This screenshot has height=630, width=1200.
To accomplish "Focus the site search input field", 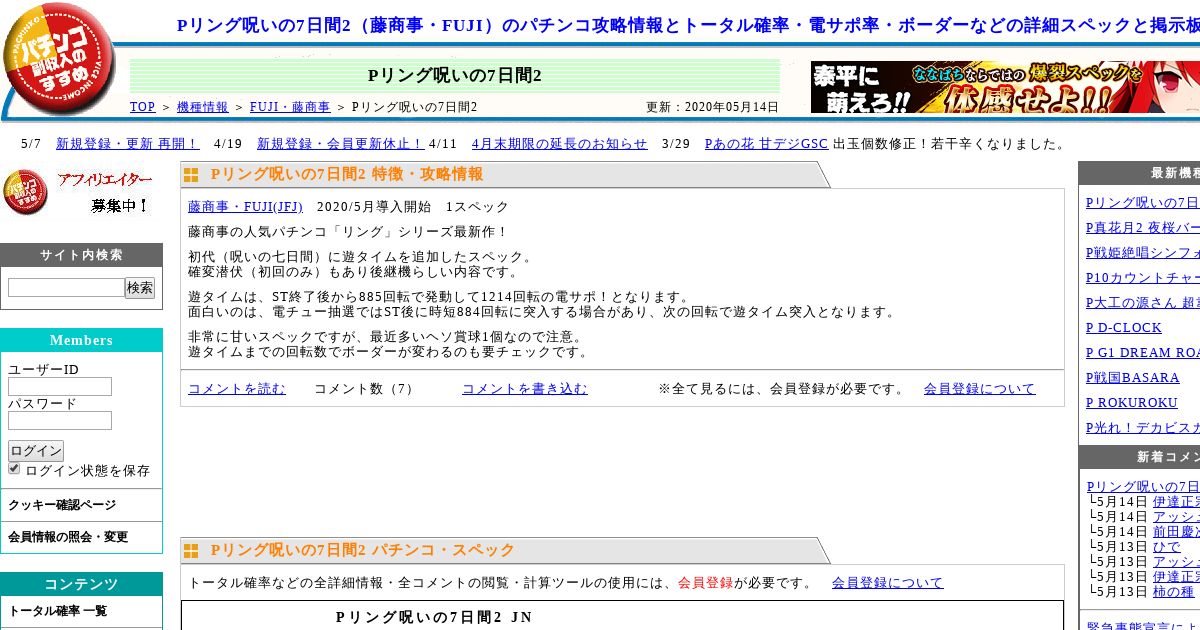I will click(x=66, y=288).
